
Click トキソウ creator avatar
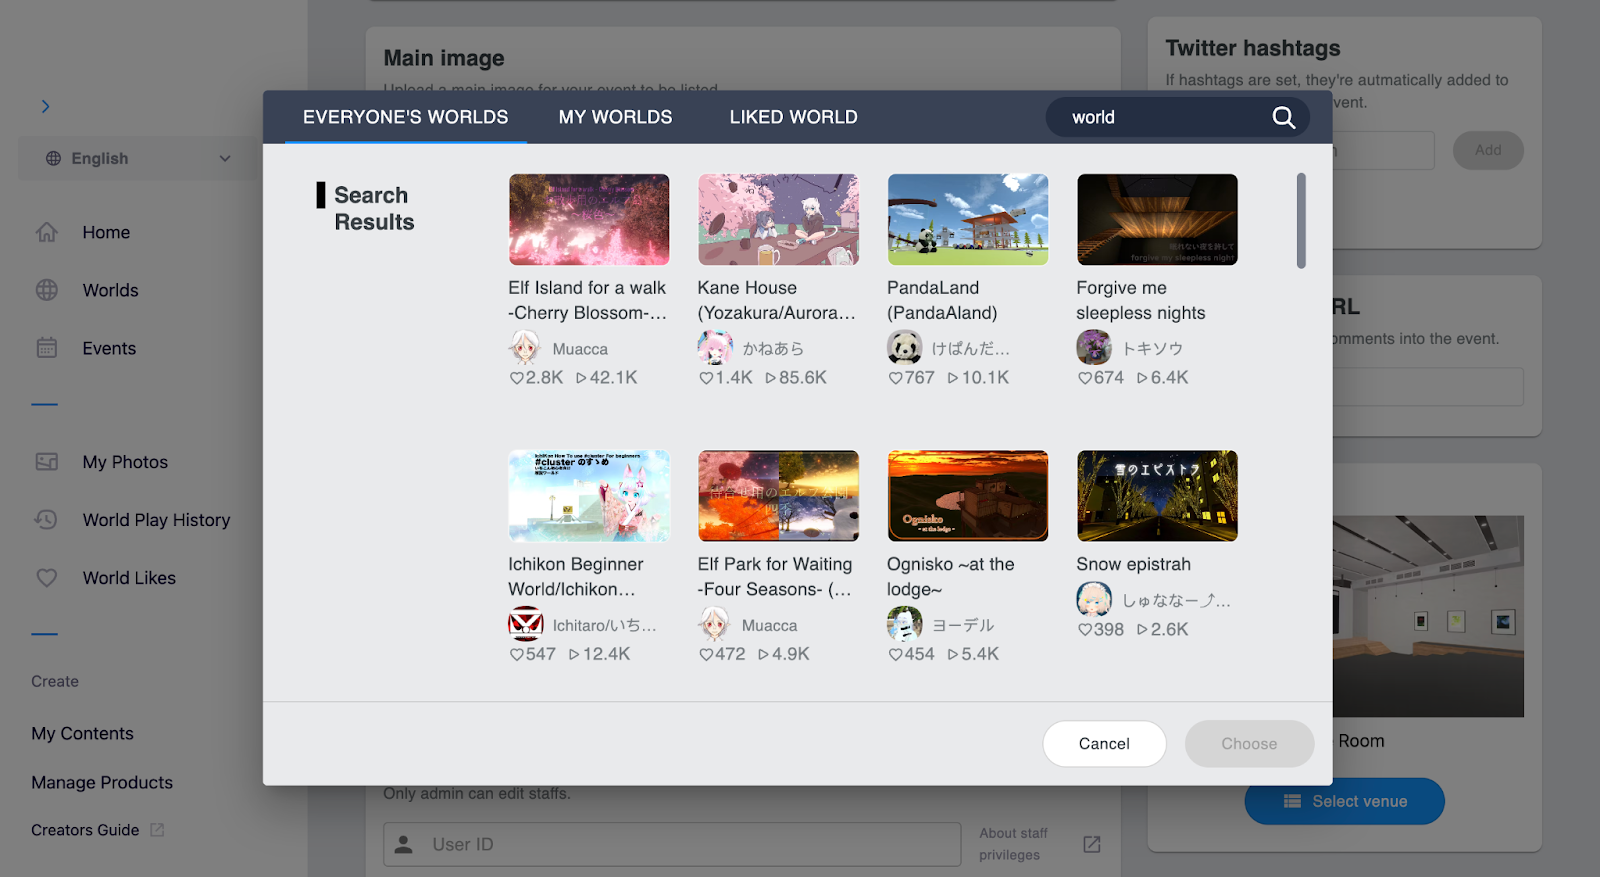1094,348
